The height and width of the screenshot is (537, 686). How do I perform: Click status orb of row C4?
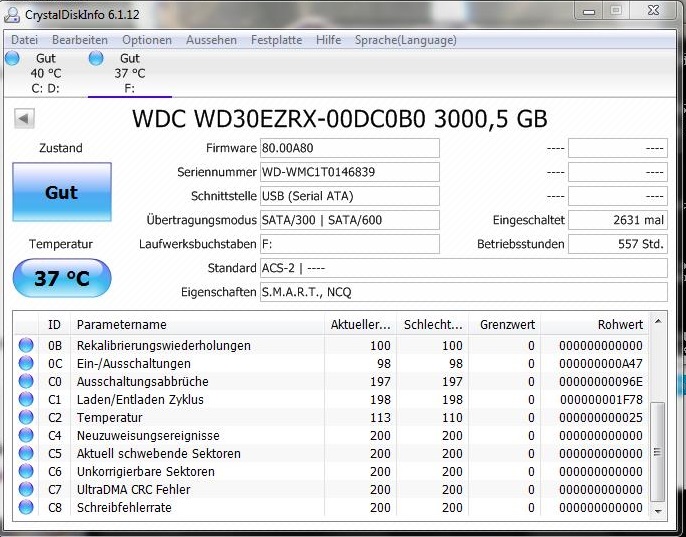coord(26,435)
